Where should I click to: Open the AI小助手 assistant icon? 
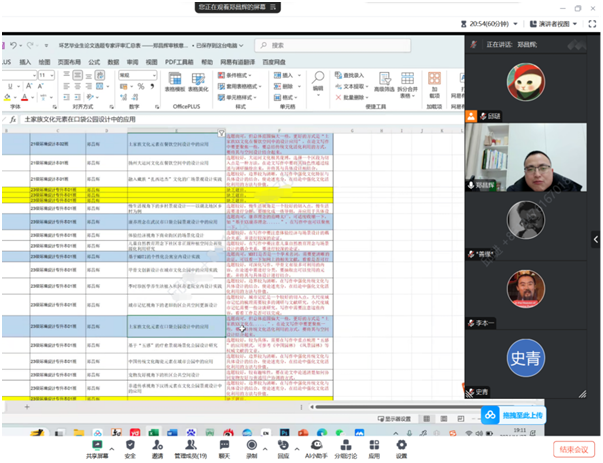coord(316,449)
